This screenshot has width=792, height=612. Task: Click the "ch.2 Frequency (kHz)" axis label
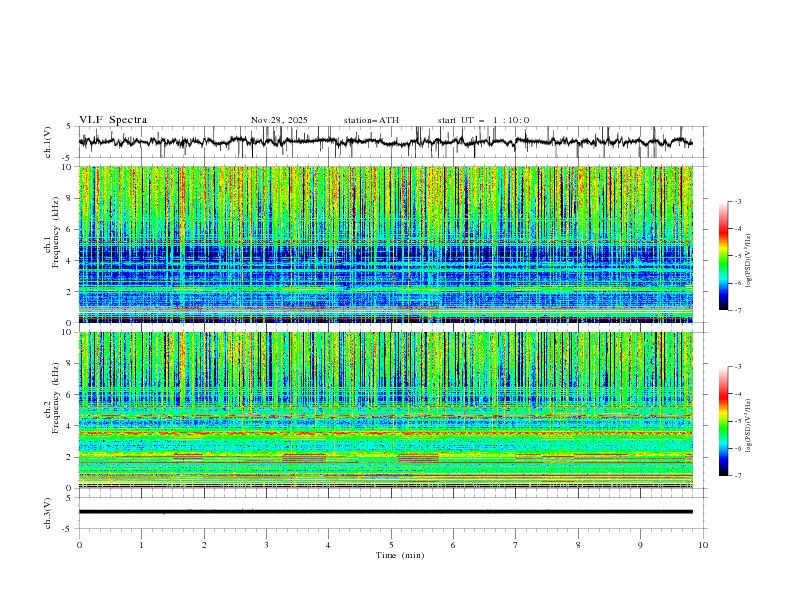(x=52, y=397)
